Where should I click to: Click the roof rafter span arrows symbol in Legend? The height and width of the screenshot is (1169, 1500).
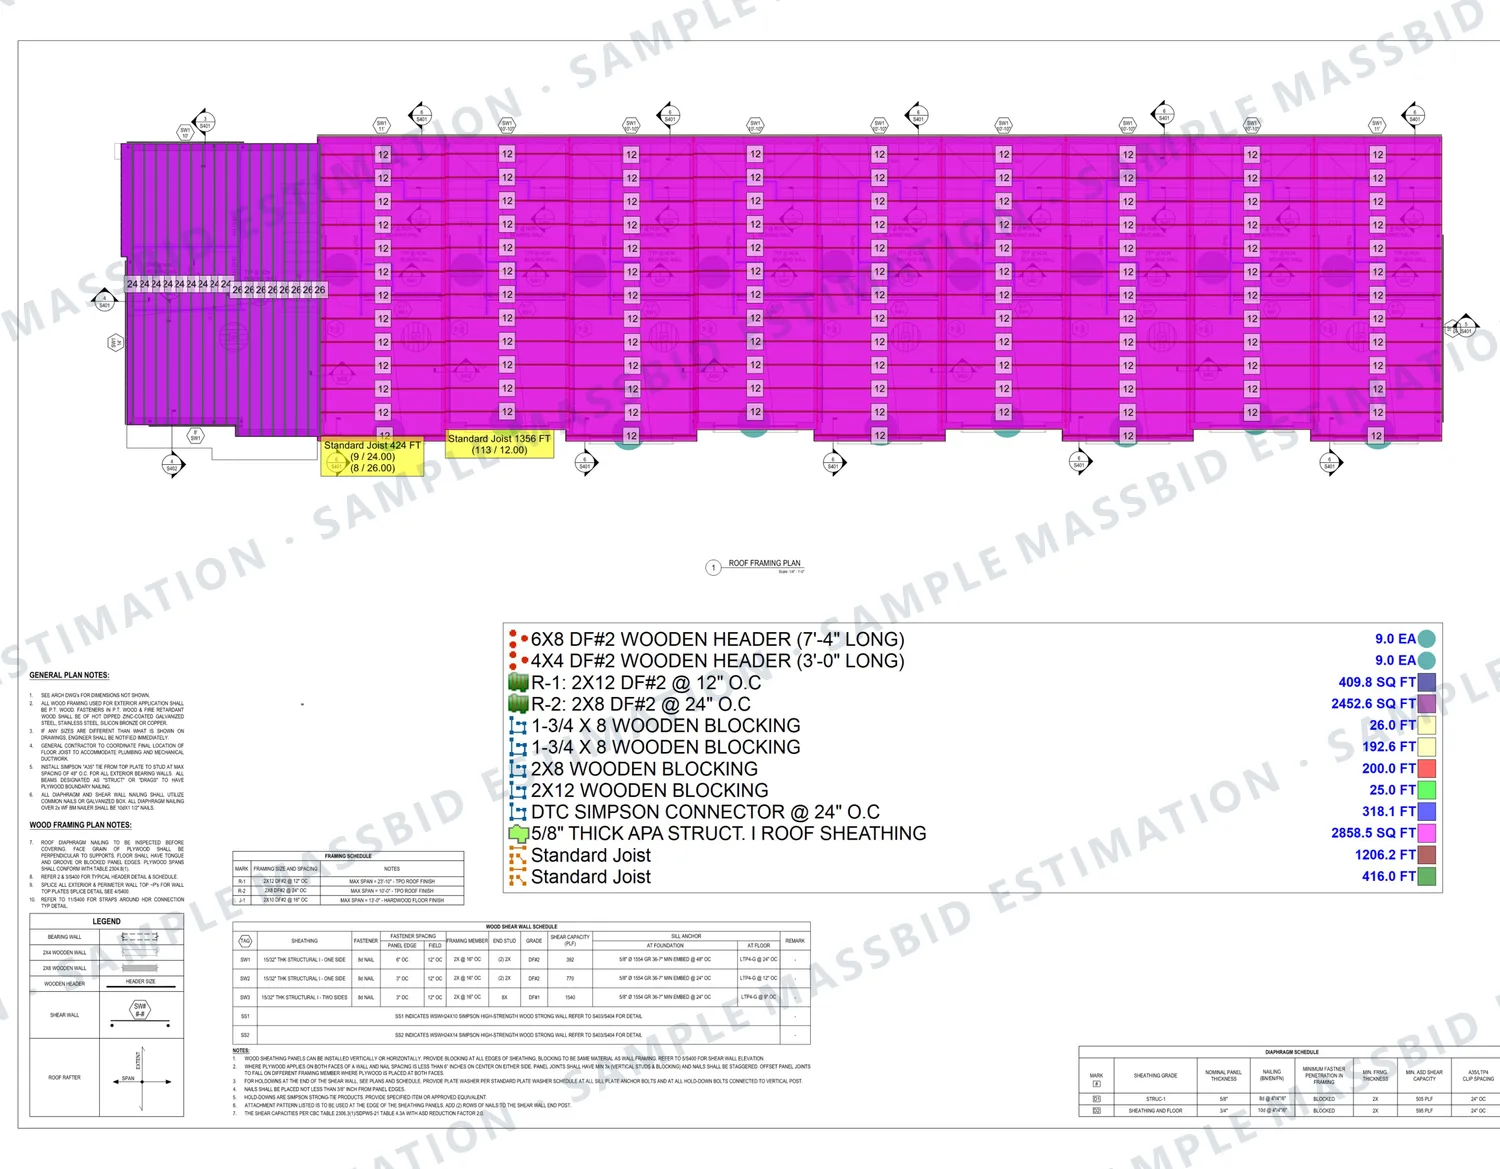pos(141,1078)
